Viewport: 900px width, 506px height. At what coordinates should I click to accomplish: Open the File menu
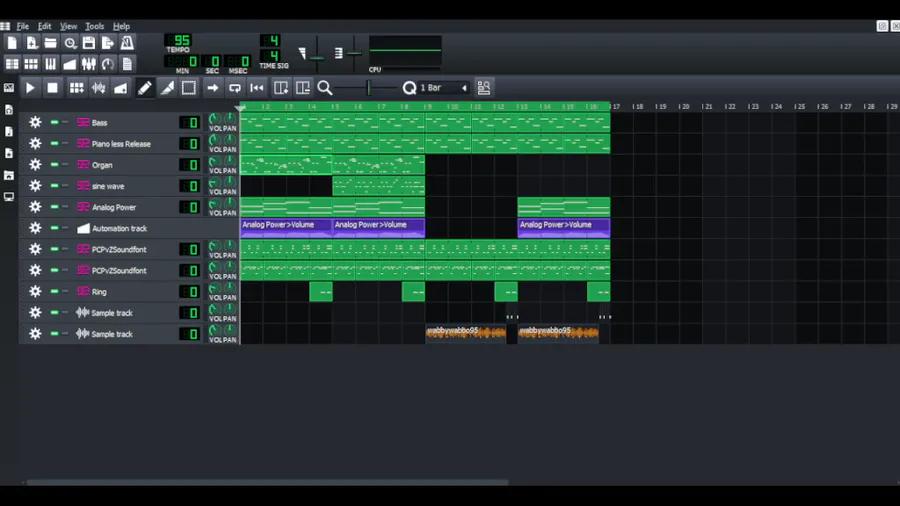(22, 26)
